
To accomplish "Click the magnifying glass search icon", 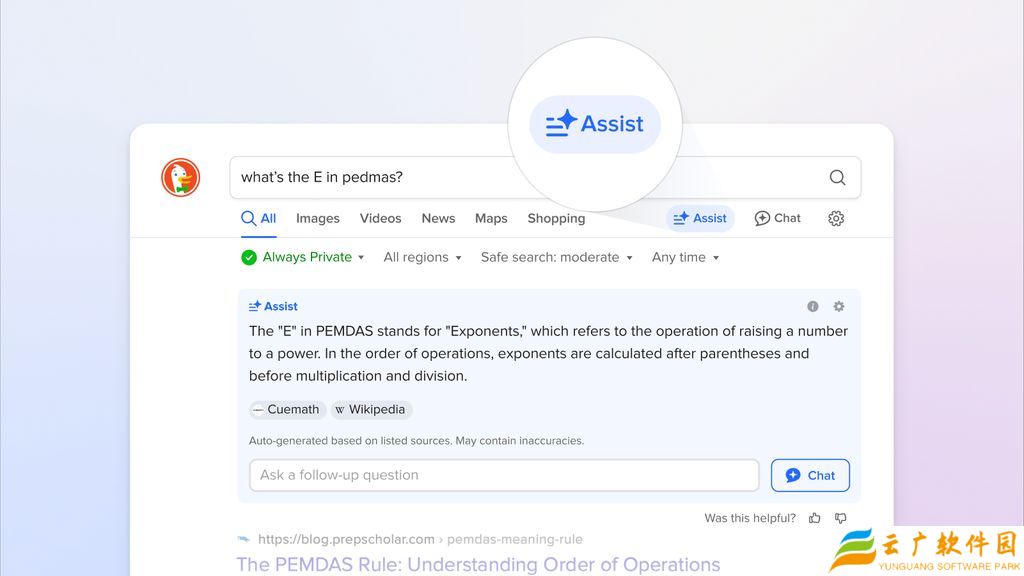I will click(x=837, y=178).
